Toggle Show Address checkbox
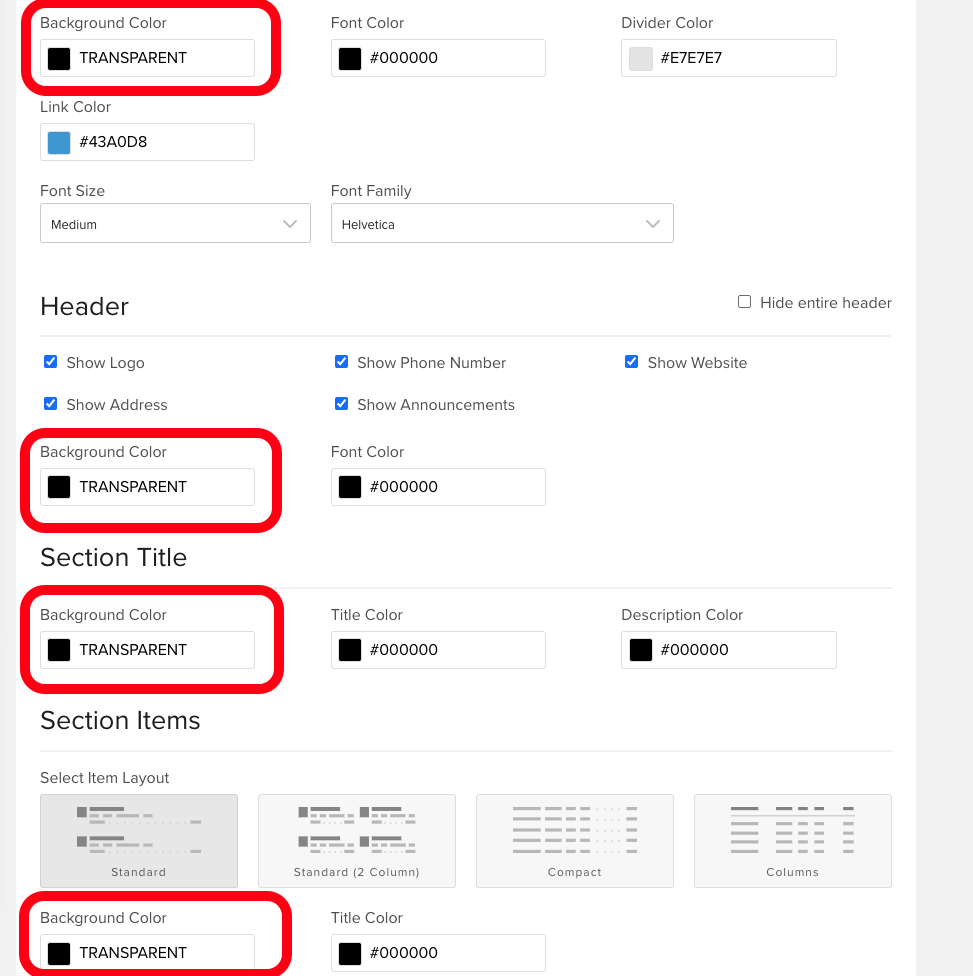The height and width of the screenshot is (976, 973). pyautogui.click(x=50, y=404)
